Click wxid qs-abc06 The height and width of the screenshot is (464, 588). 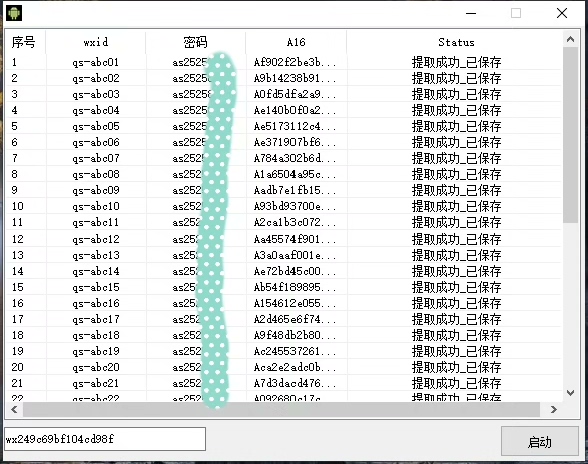[x=96, y=143]
